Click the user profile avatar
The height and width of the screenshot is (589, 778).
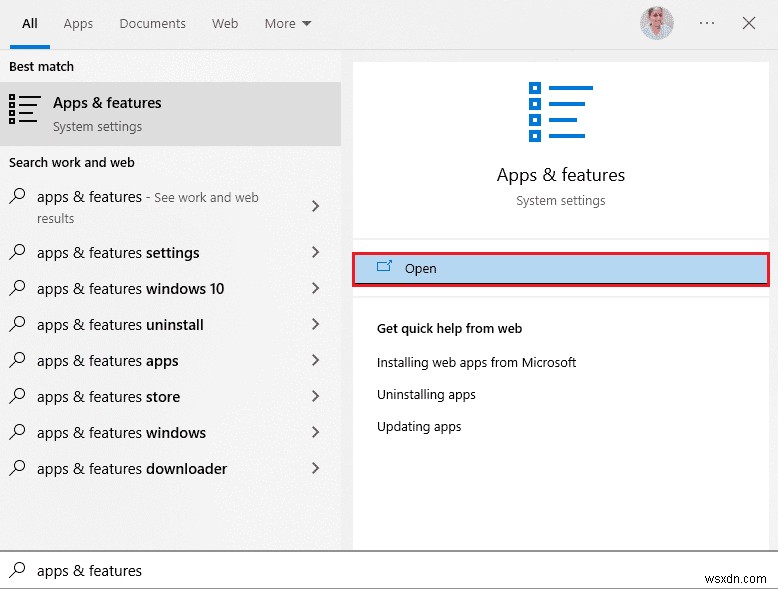click(x=656, y=23)
